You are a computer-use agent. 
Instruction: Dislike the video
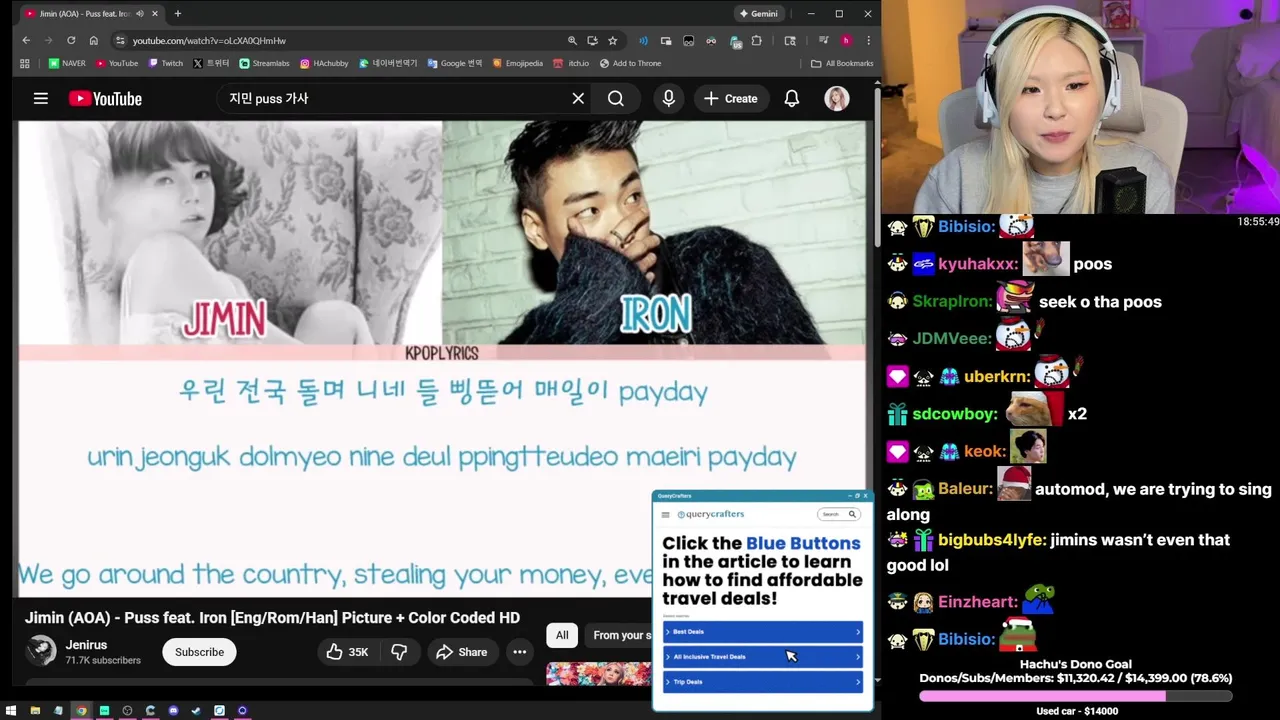pos(399,652)
